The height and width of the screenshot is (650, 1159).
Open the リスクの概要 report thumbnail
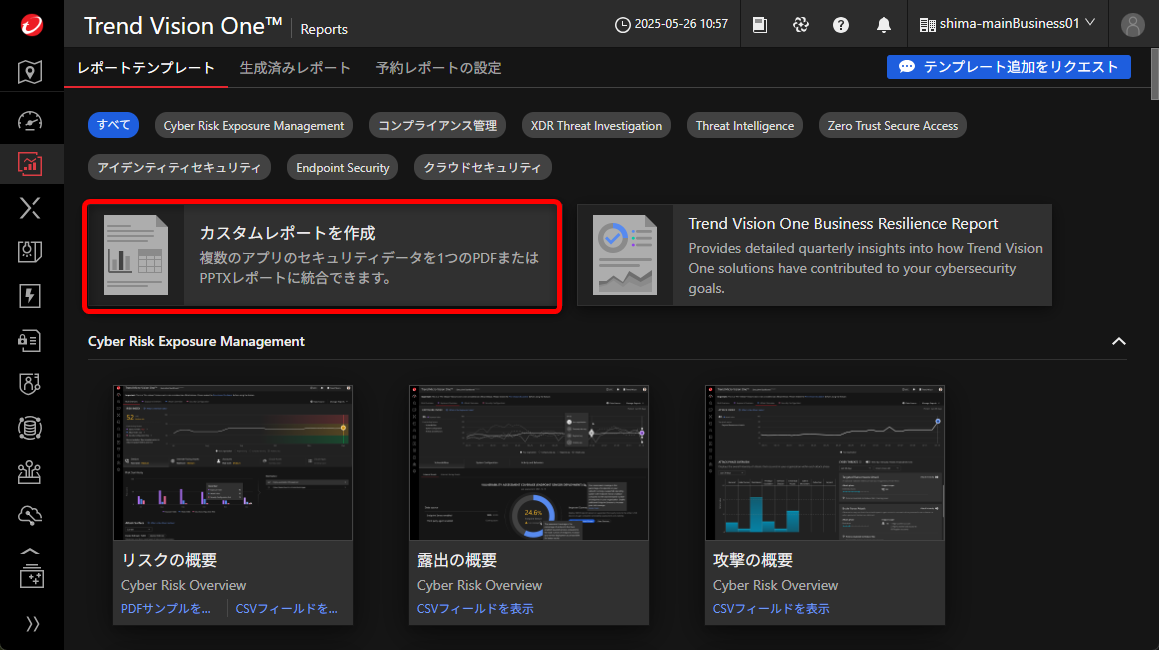(x=233, y=462)
